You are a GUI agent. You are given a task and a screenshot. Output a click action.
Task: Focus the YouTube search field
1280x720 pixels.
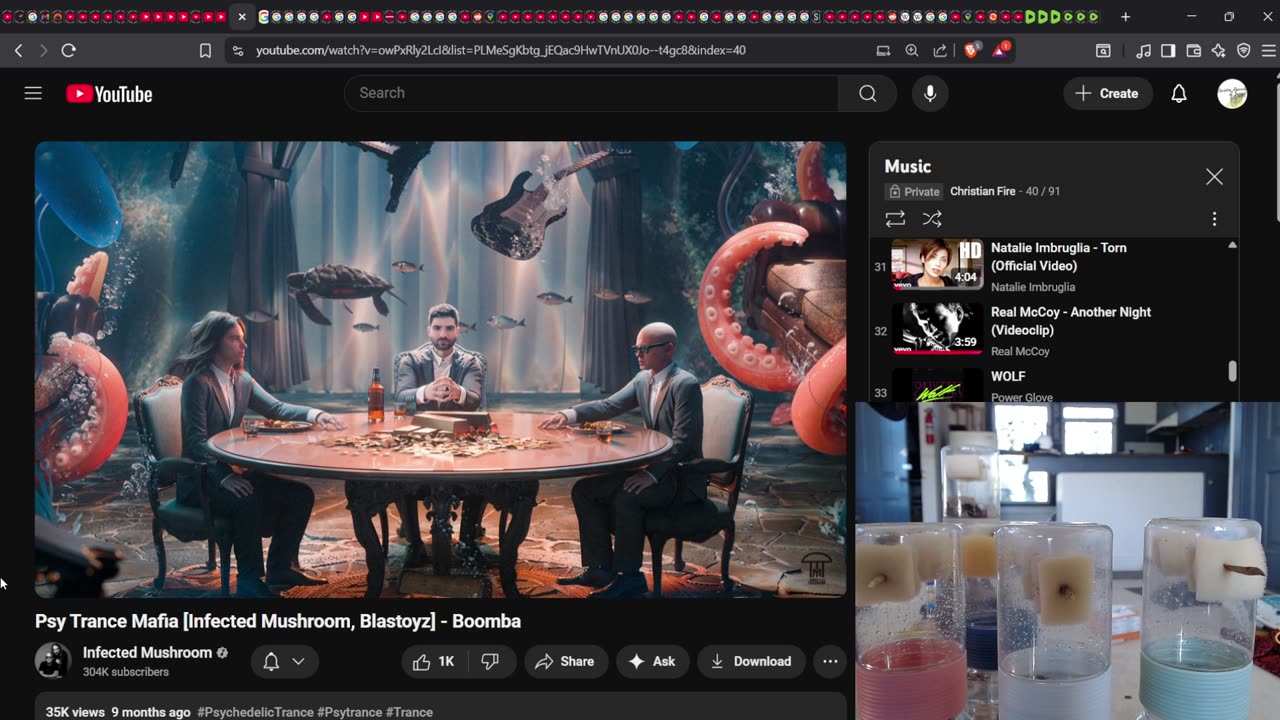[591, 93]
